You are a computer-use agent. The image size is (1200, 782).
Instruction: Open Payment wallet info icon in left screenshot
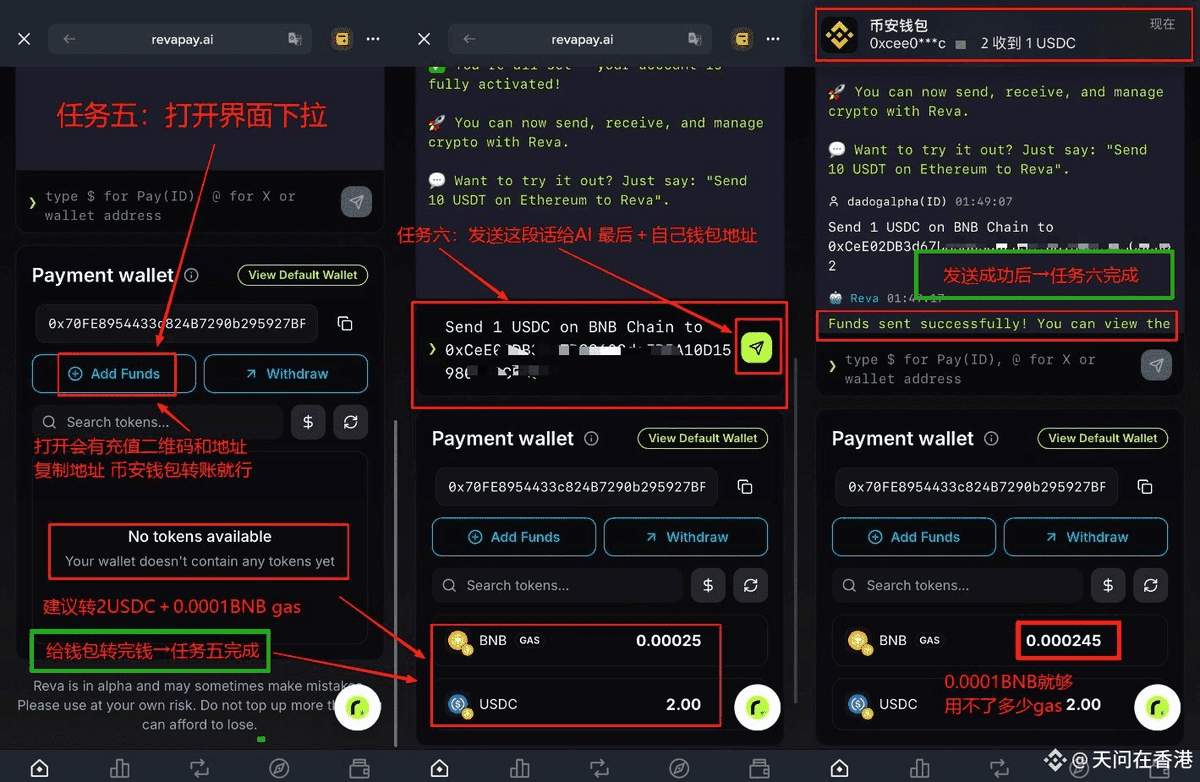click(x=192, y=275)
